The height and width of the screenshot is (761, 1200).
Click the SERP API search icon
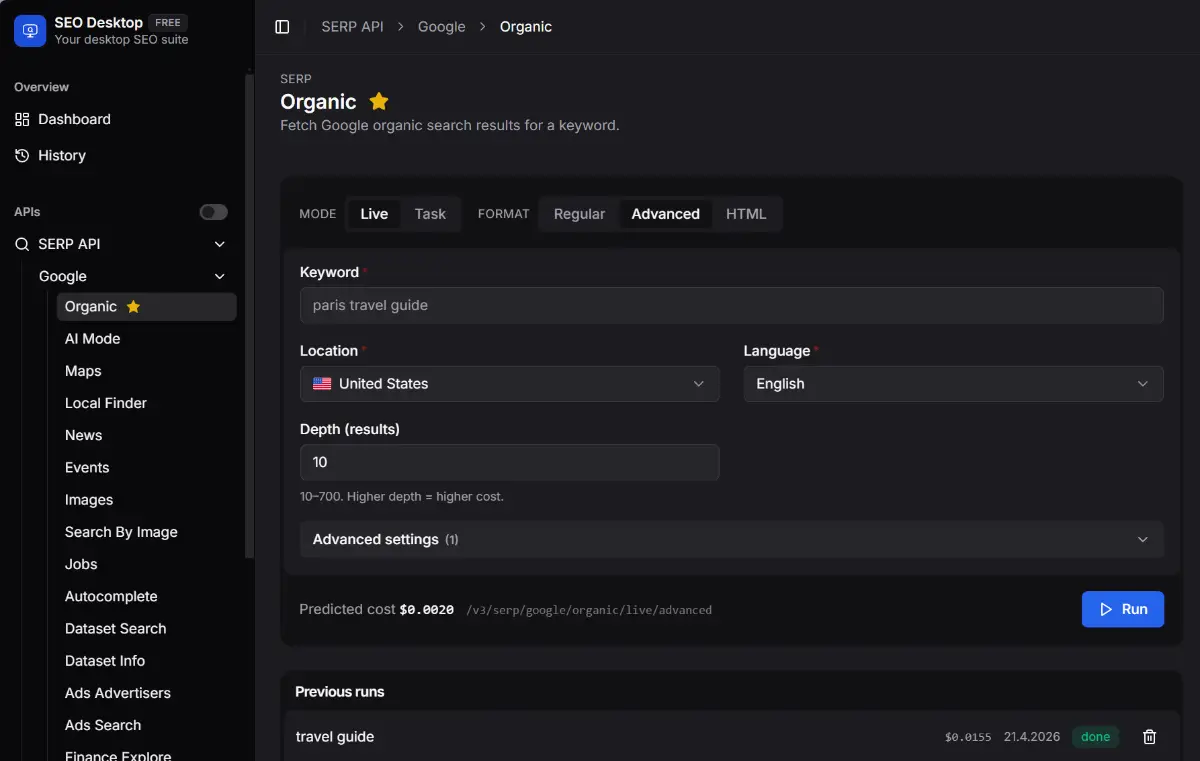point(22,244)
